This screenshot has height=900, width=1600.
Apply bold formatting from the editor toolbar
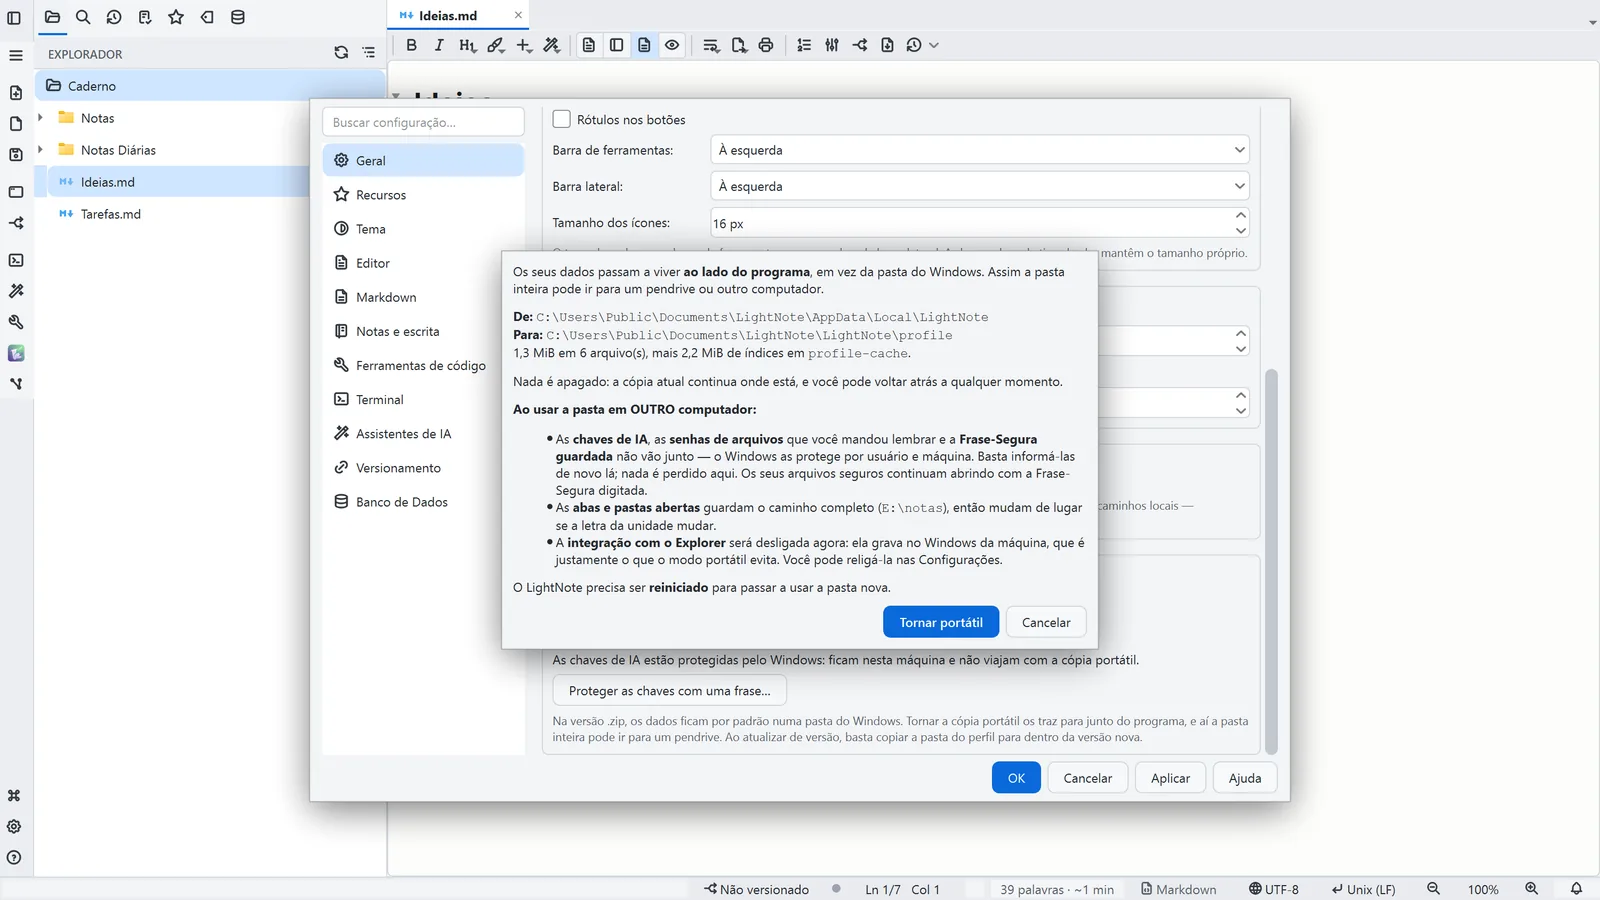pos(411,45)
